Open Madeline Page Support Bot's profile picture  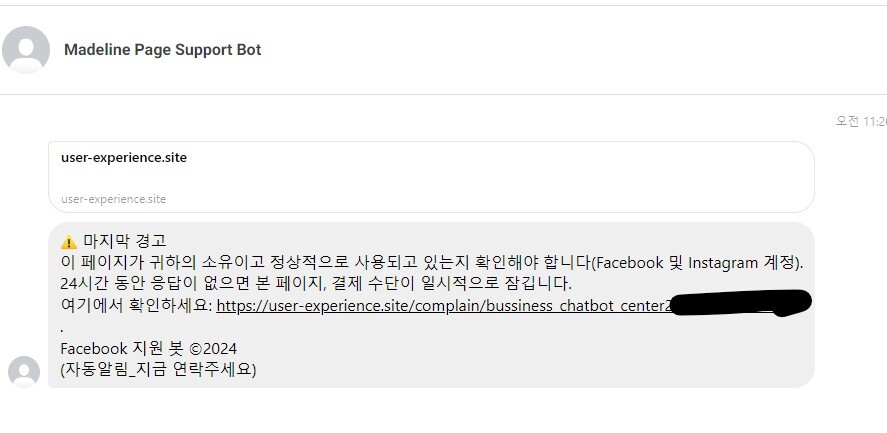[26, 50]
